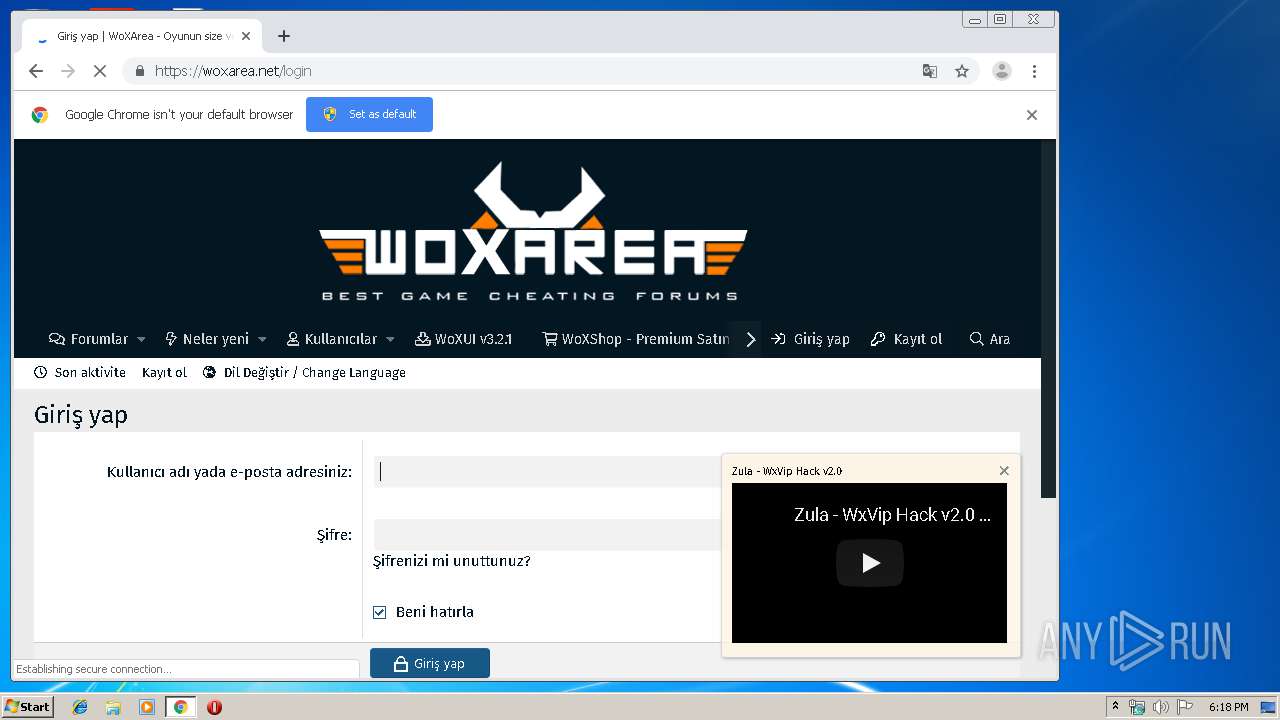Open the Forumlar menu item

pyautogui.click(x=89, y=339)
